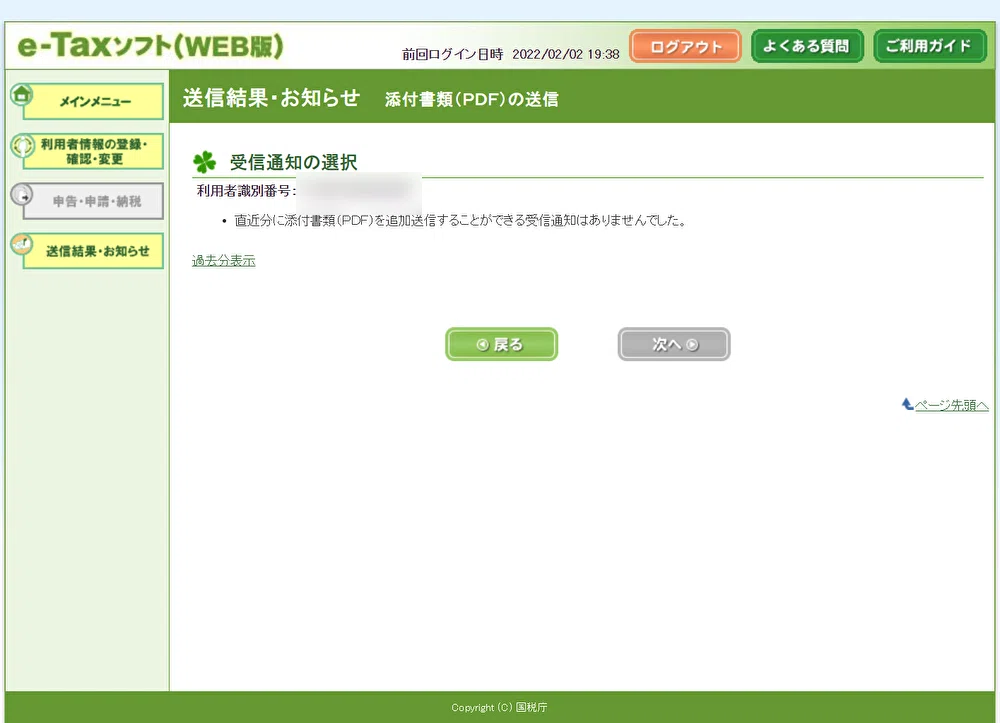
Task: Click the 次へ button
Action: (674, 344)
